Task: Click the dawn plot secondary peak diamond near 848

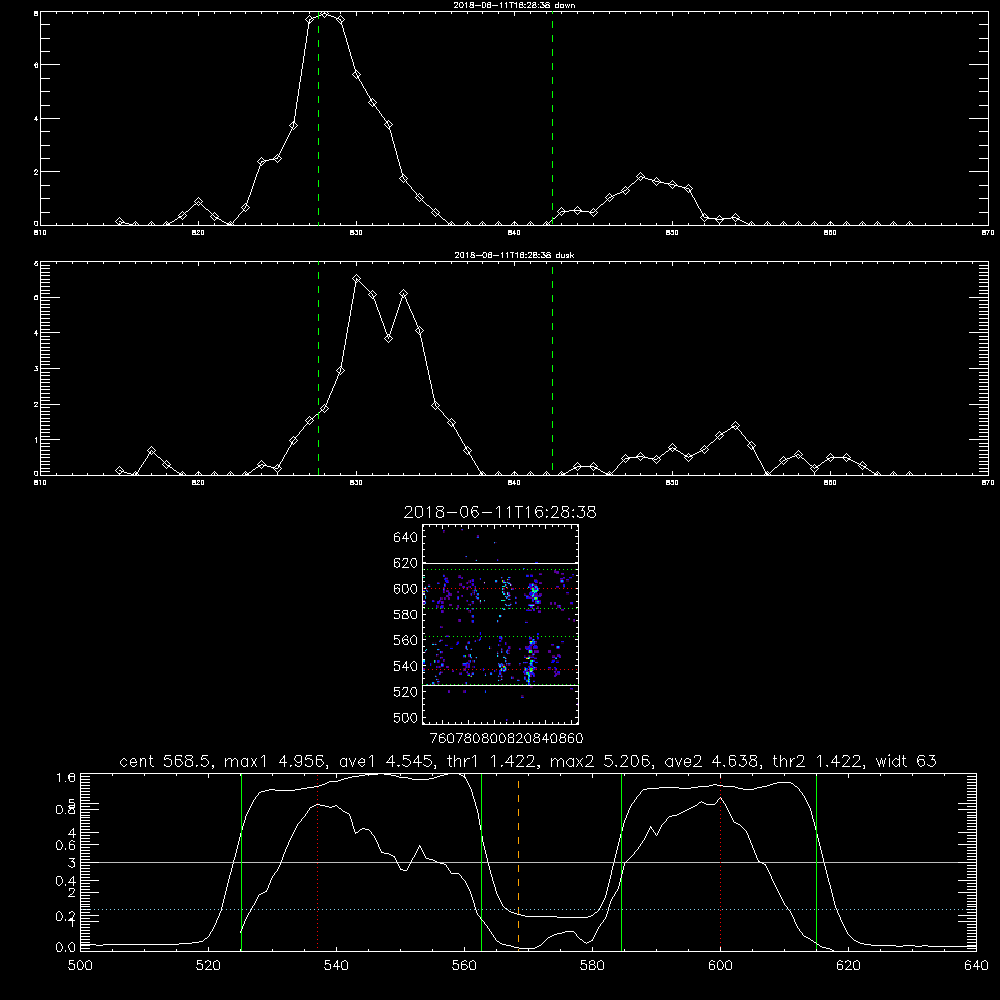Action: coord(641,177)
